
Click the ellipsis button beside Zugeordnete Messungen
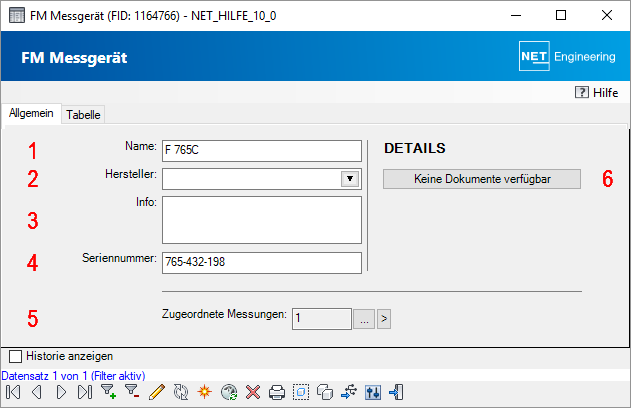pos(364,319)
